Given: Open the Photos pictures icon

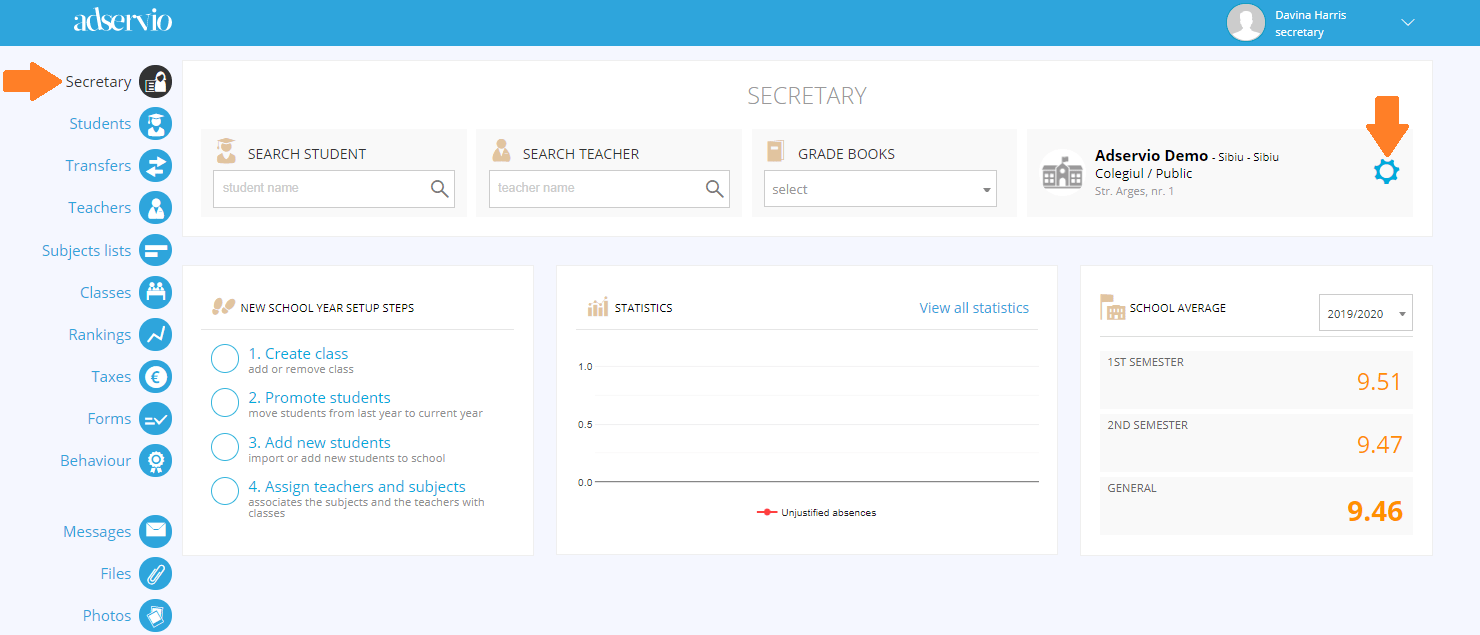Looking at the screenshot, I should (x=155, y=615).
